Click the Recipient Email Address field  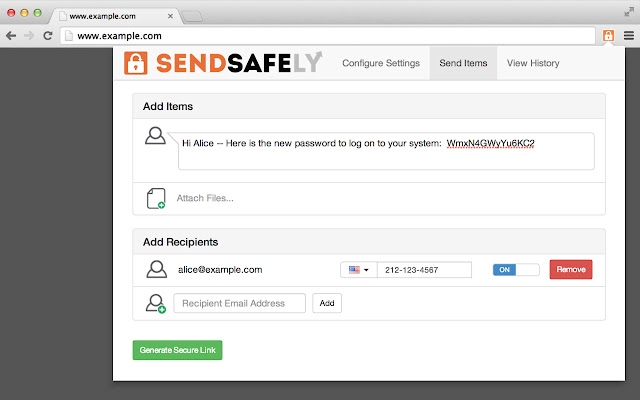point(240,303)
